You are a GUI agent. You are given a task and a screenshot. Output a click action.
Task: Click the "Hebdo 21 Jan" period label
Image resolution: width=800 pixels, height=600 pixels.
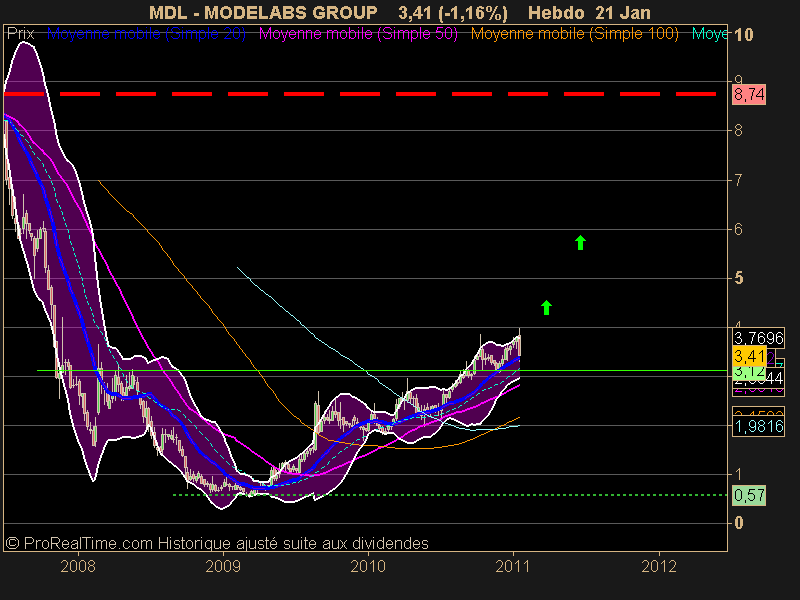click(589, 13)
